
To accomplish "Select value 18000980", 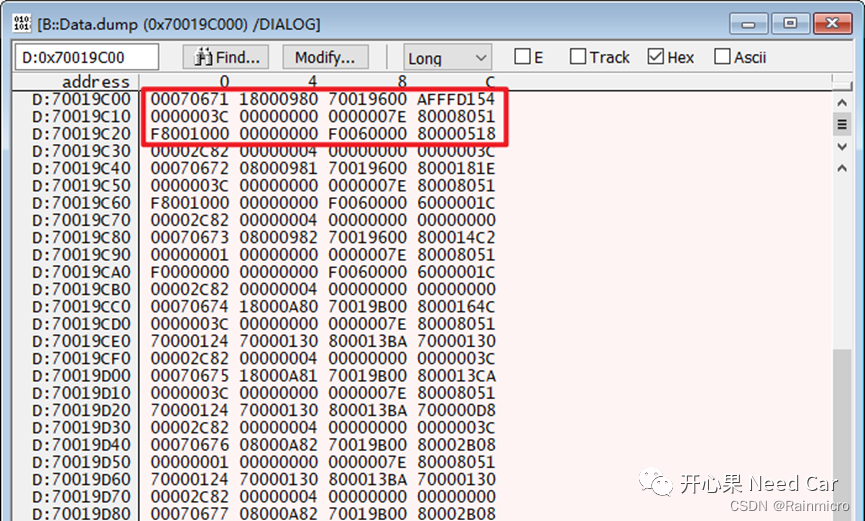I will point(279,99).
